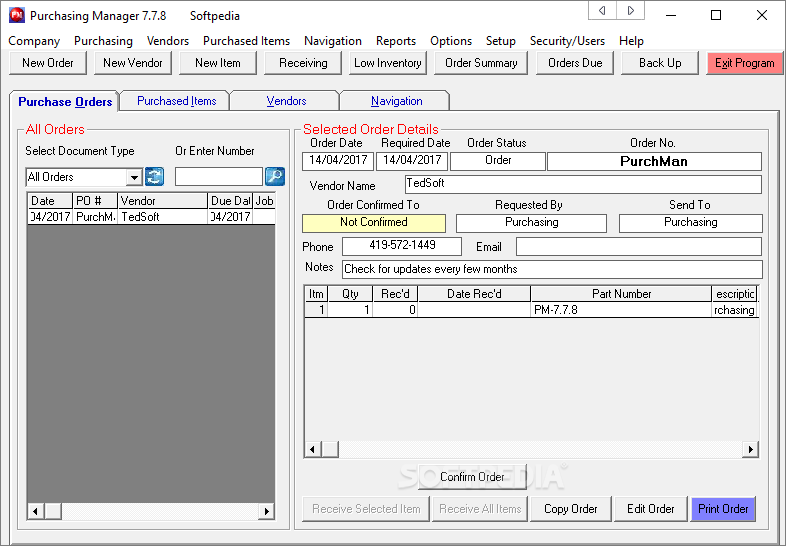
Task: Open the Options menu
Action: pyautogui.click(x=451, y=41)
